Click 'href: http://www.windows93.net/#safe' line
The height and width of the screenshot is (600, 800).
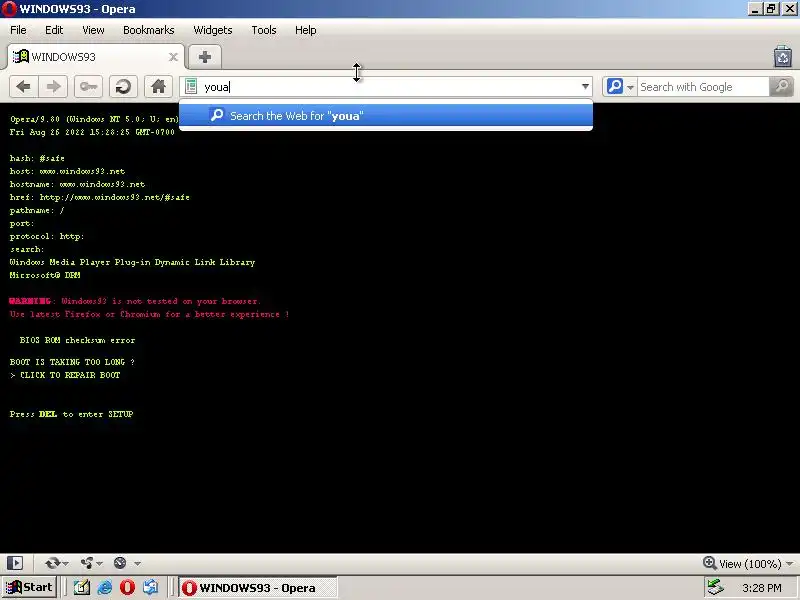coord(99,197)
